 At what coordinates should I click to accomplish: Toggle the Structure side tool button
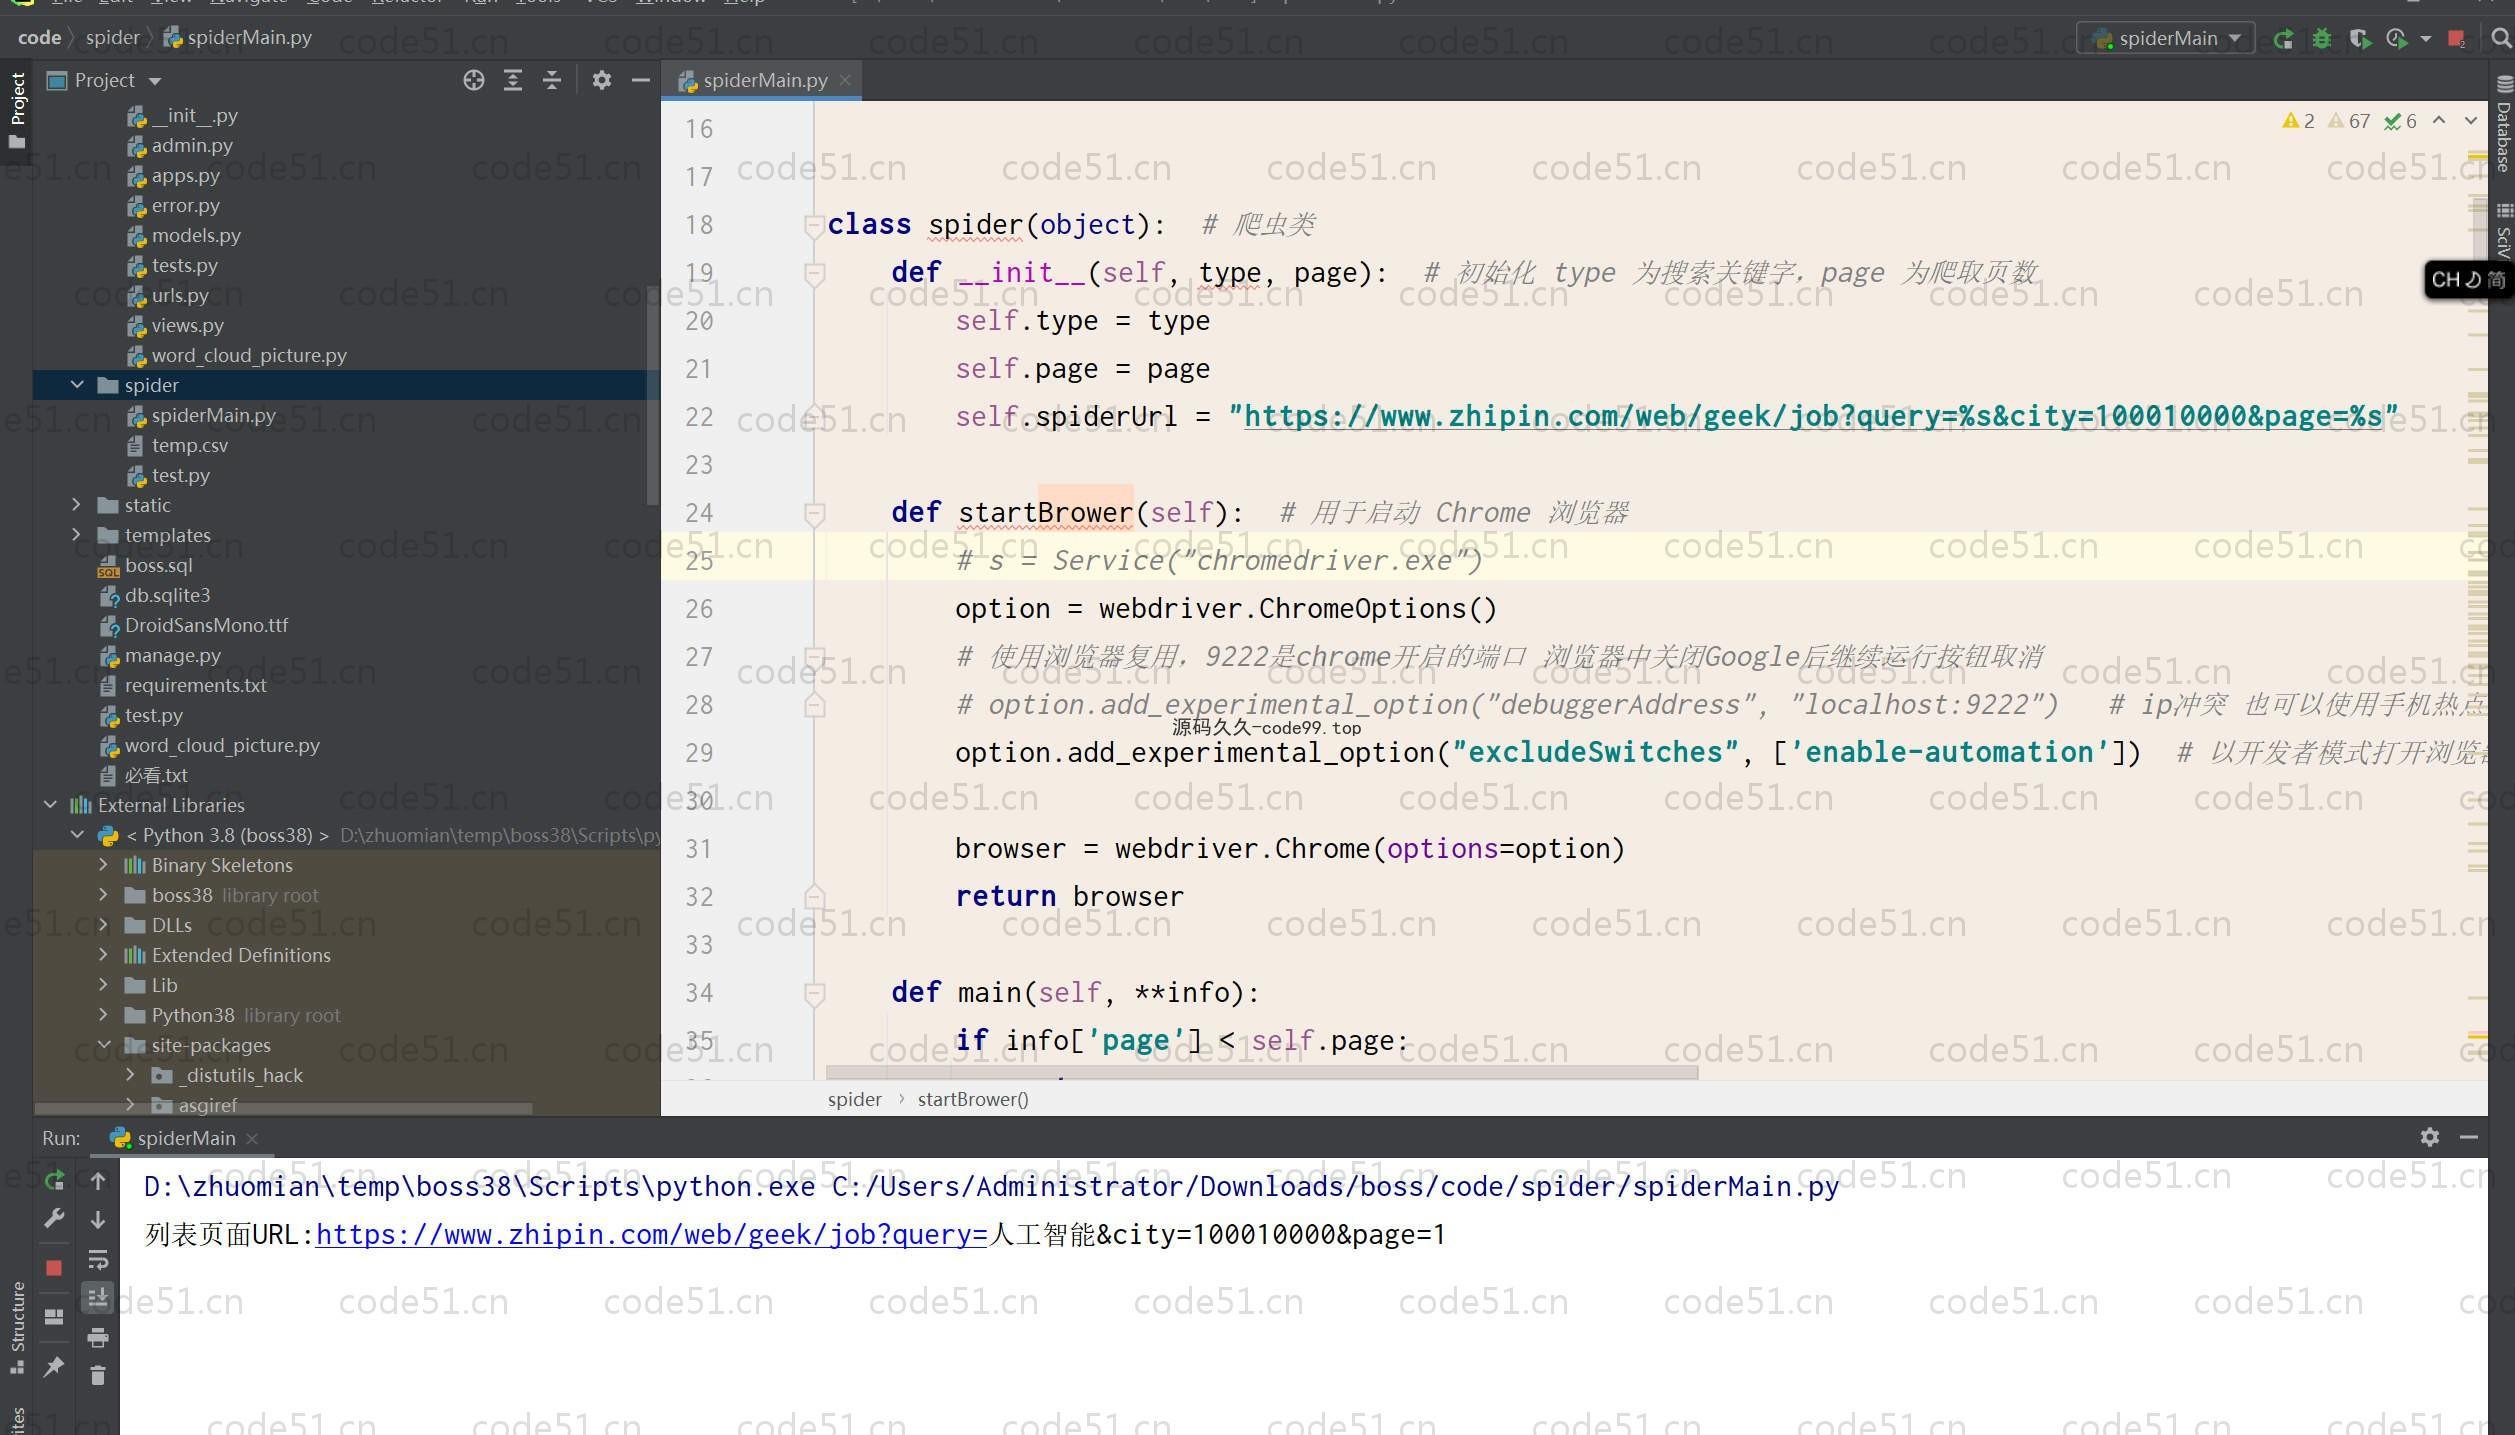pos(17,1328)
